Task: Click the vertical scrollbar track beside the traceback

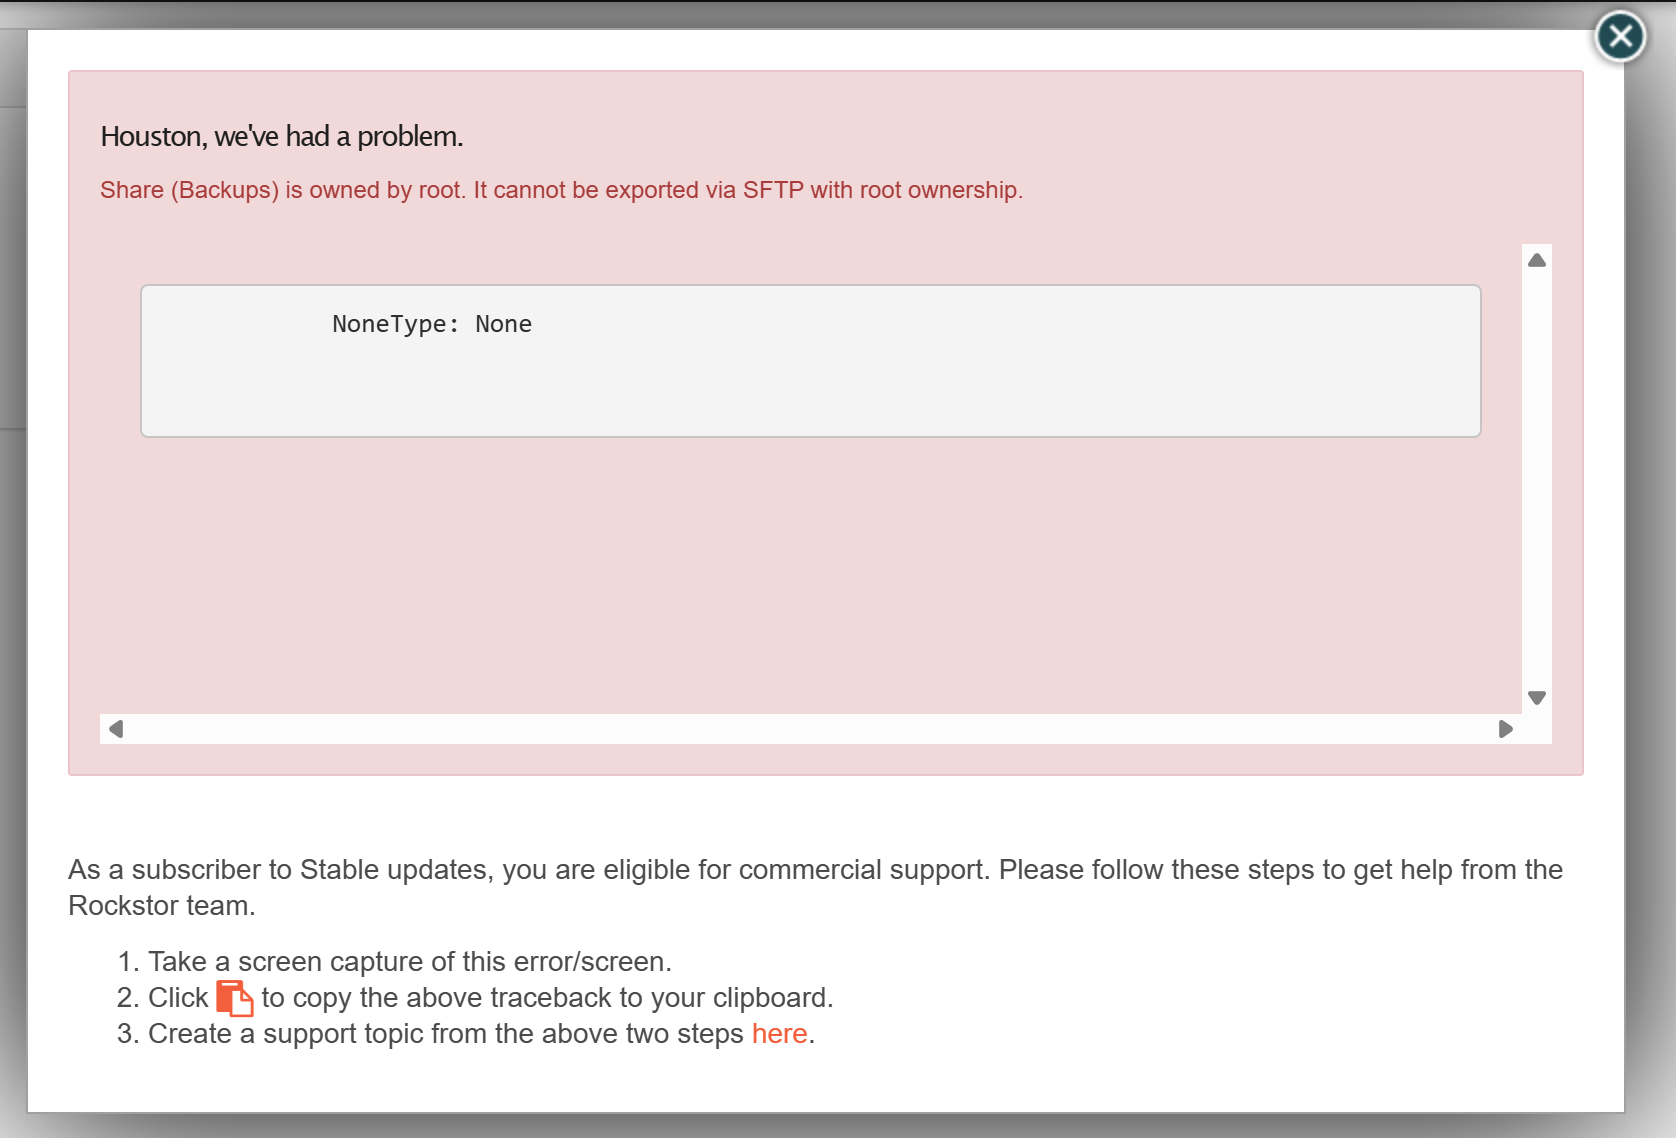Action: (1537, 480)
